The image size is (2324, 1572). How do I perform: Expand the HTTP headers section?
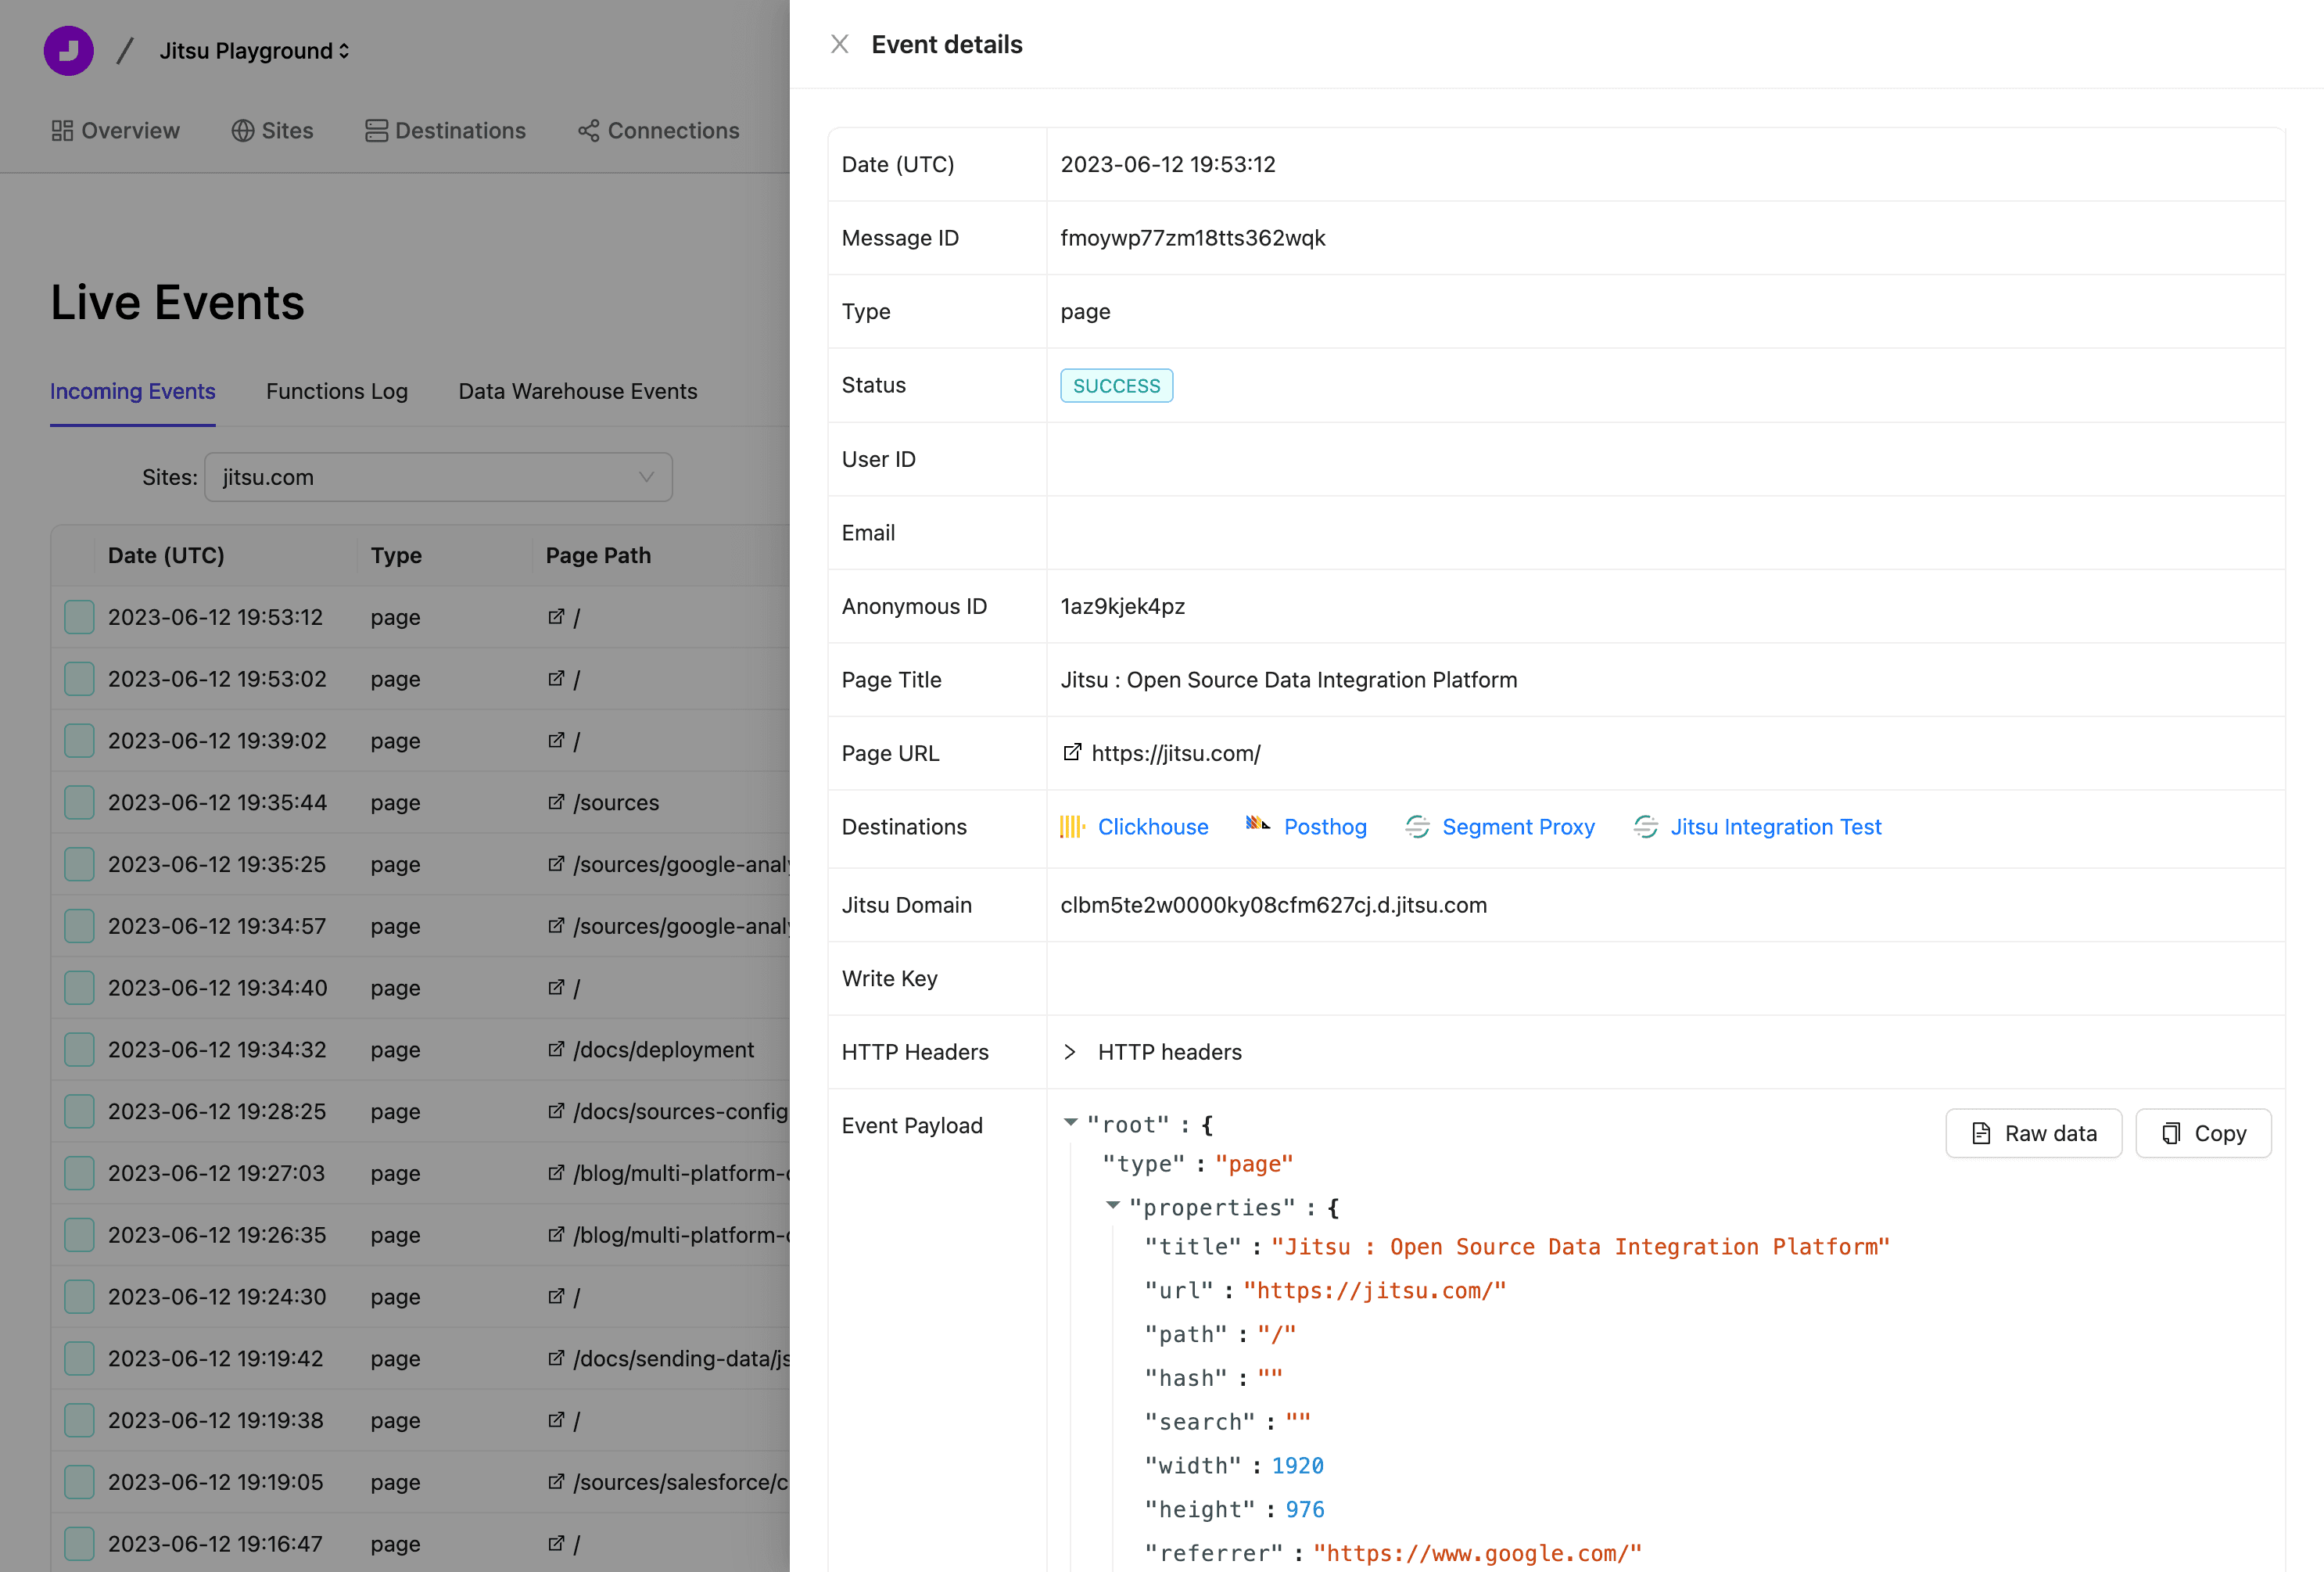coord(1070,1052)
